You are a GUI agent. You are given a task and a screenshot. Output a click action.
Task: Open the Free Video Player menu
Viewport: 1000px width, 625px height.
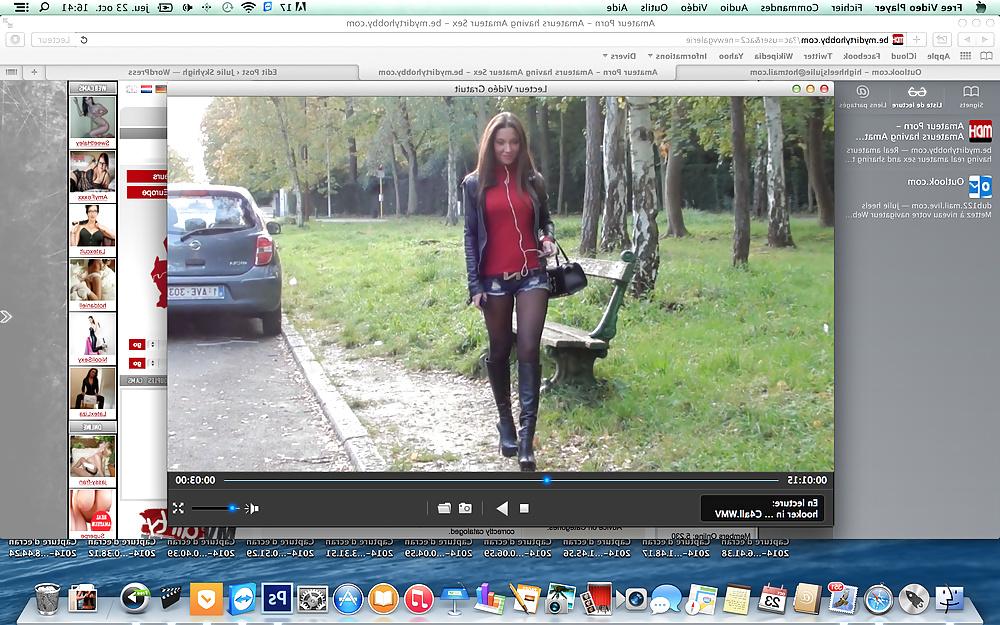tap(918, 8)
